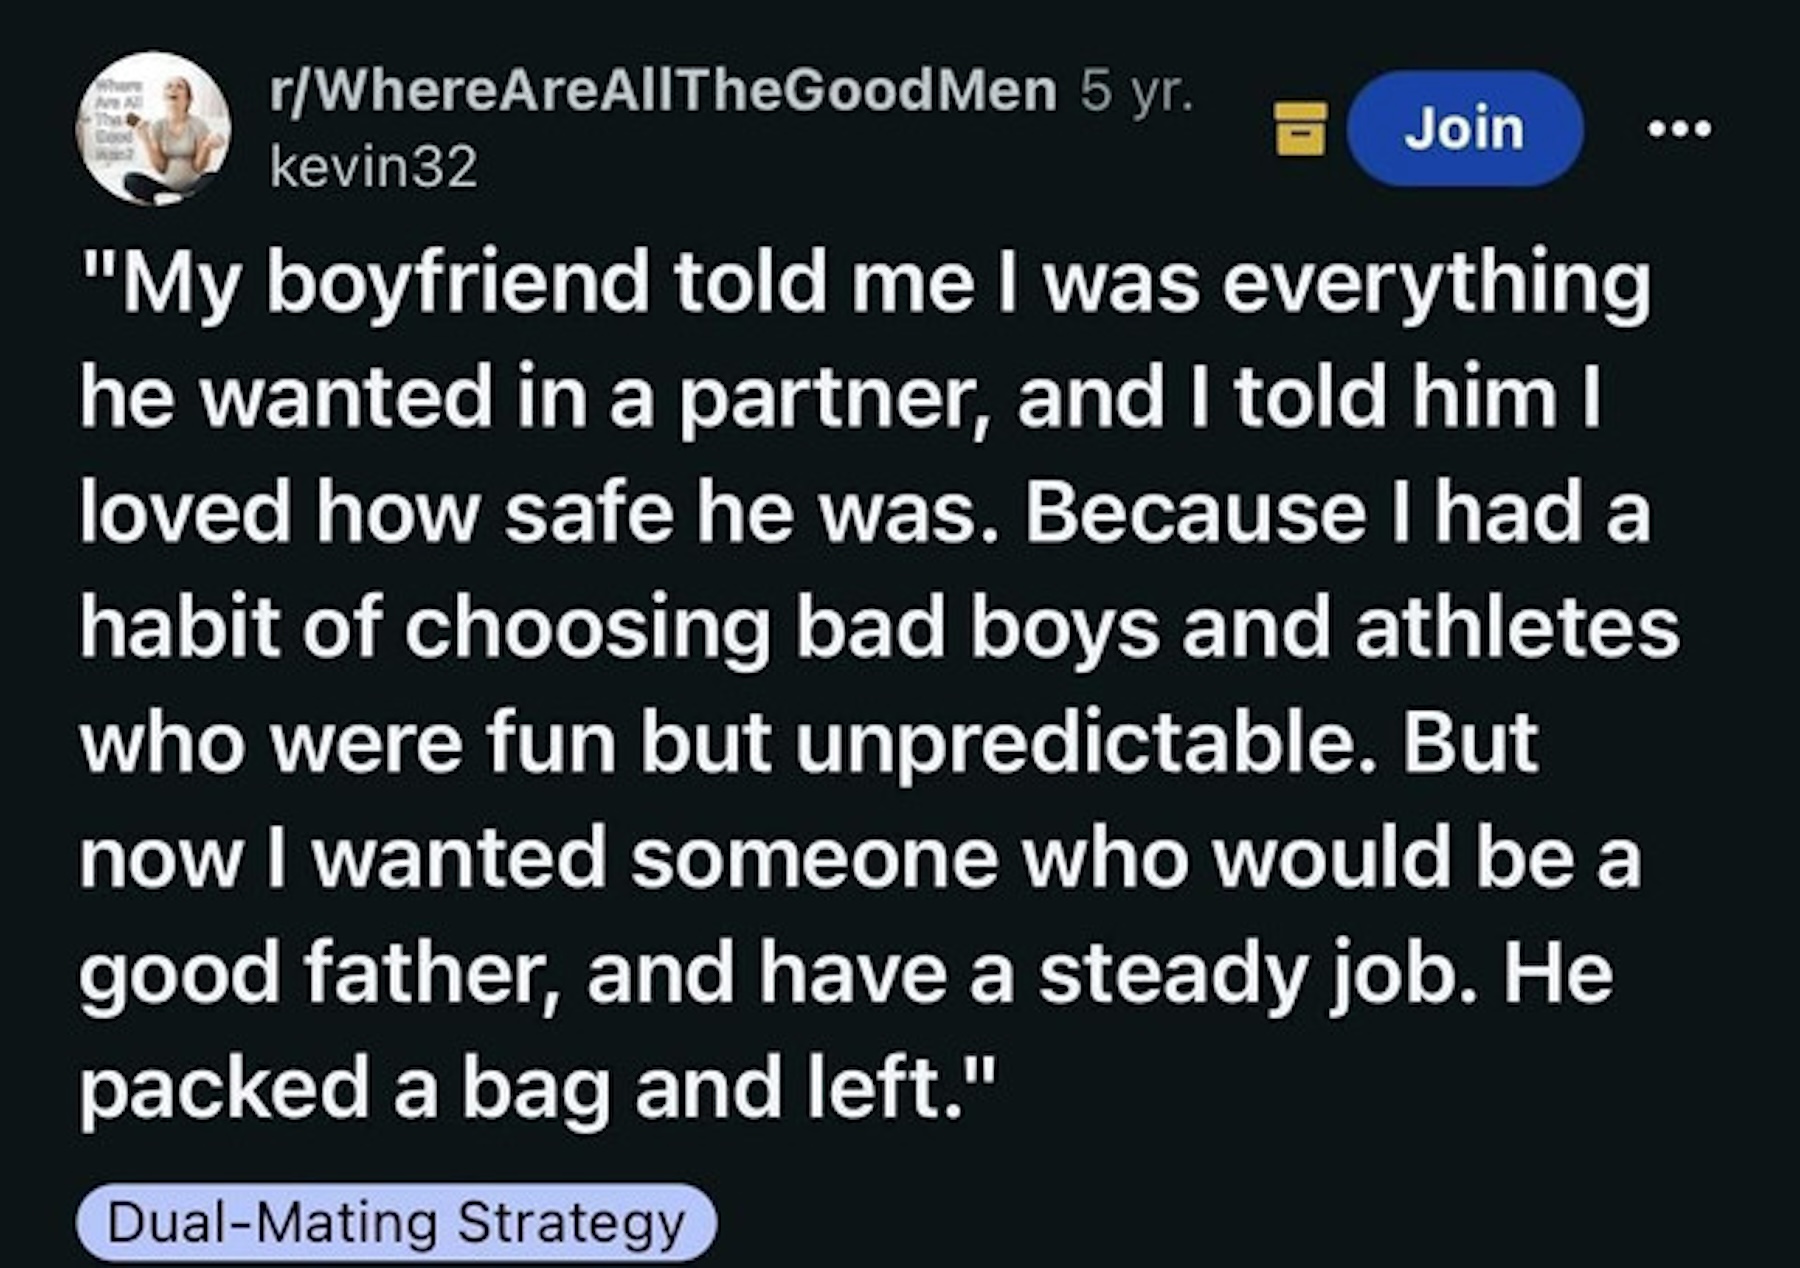Click the yellow archived post box icon
This screenshot has width=1800, height=1268.
(1300, 129)
